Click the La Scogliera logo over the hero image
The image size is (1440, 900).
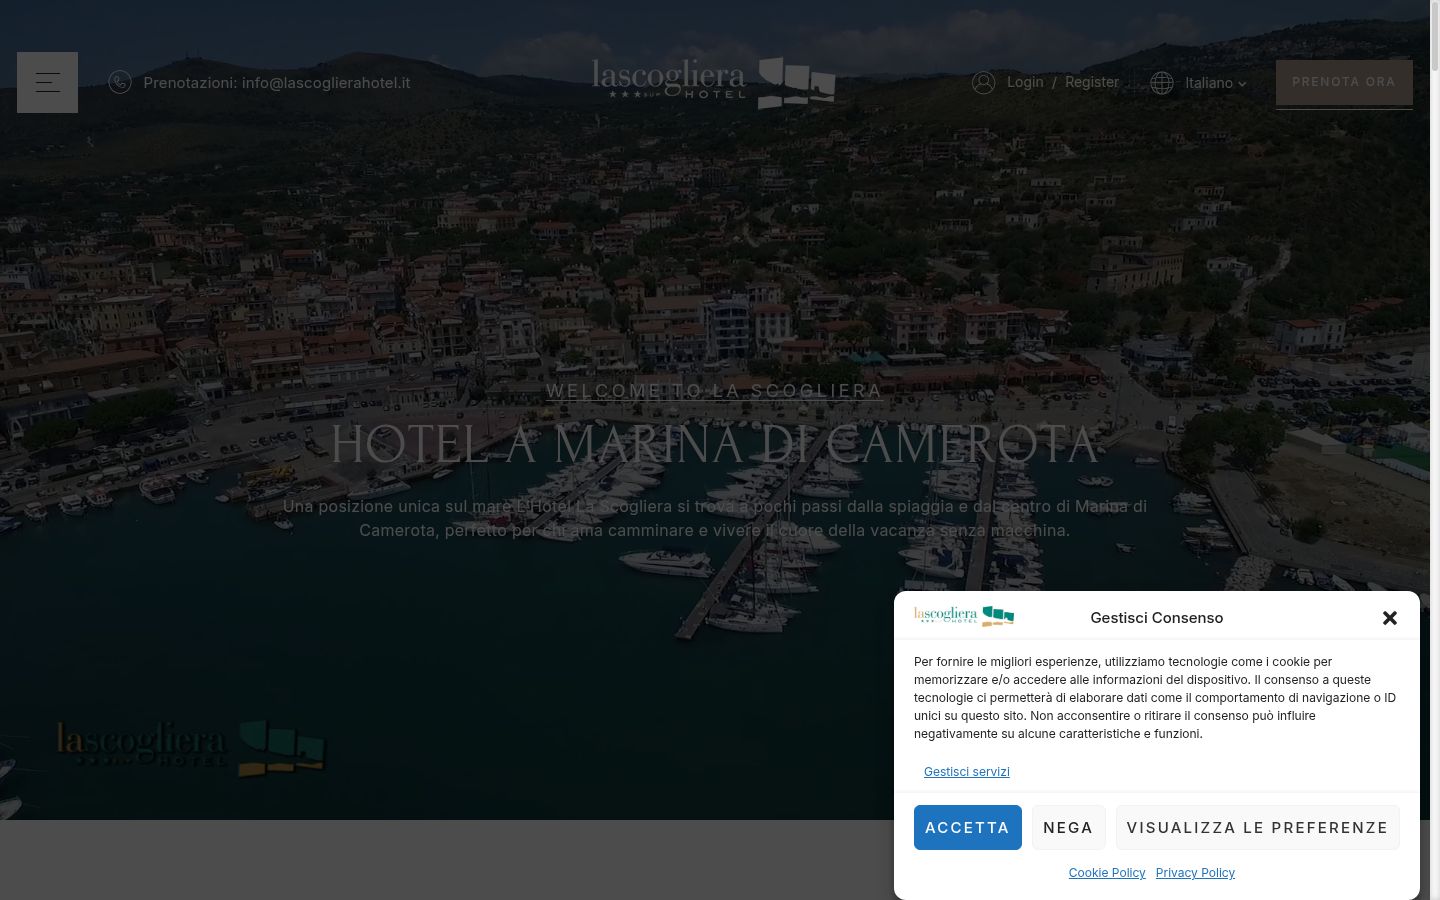tap(191, 747)
